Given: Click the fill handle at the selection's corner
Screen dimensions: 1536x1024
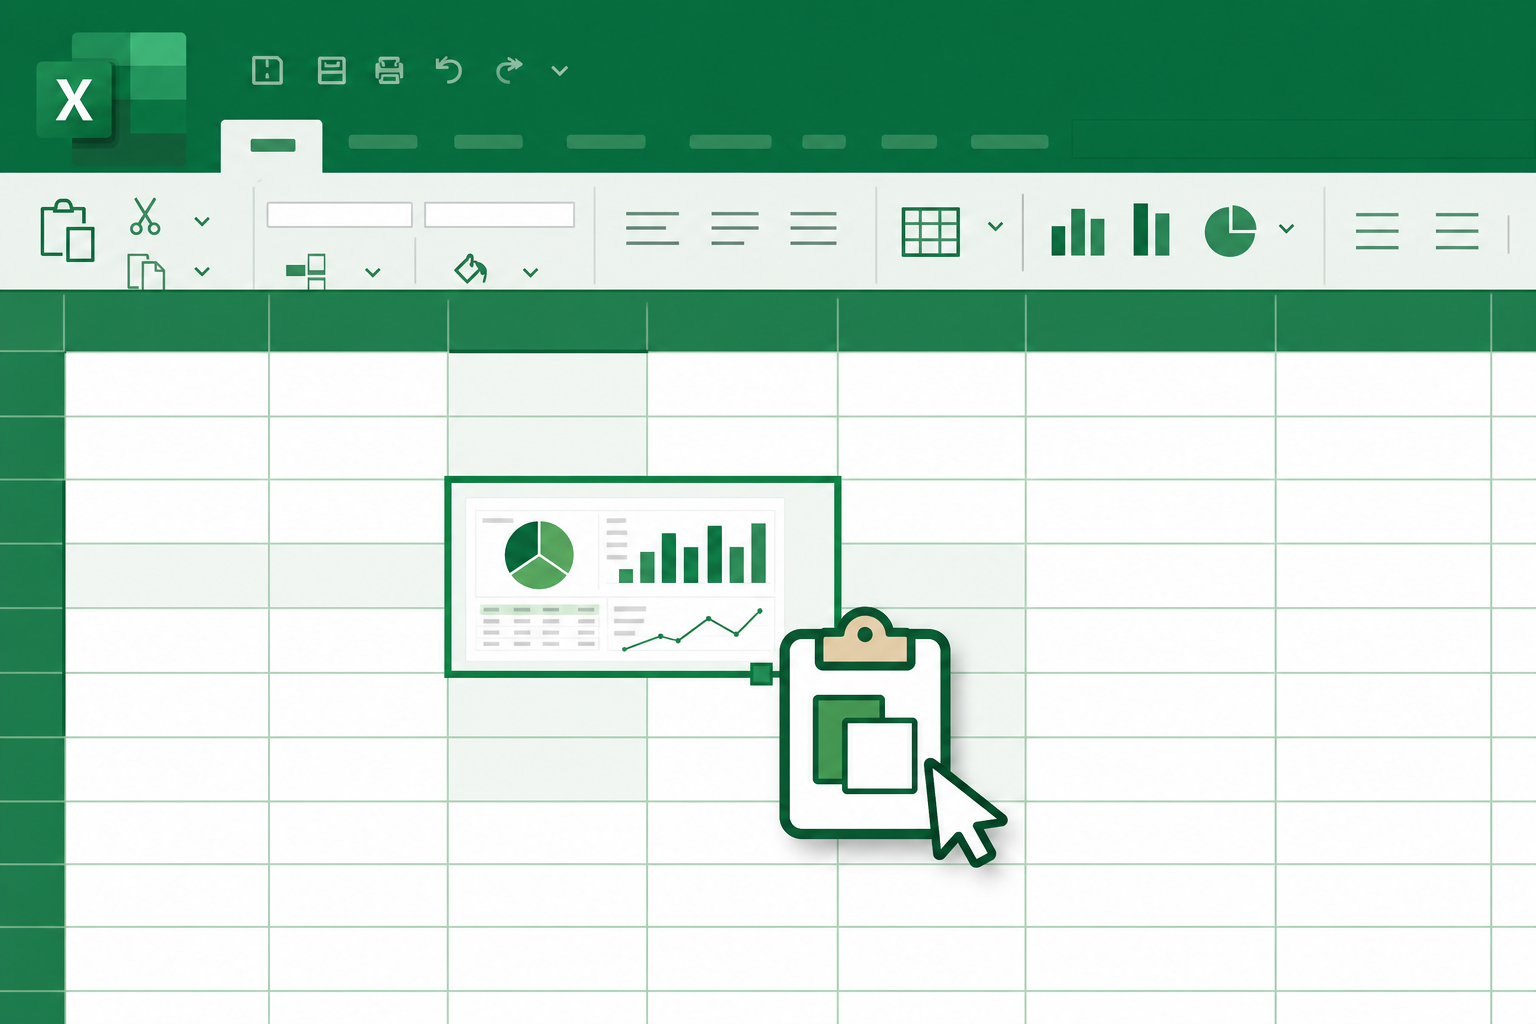Looking at the screenshot, I should (x=761, y=674).
